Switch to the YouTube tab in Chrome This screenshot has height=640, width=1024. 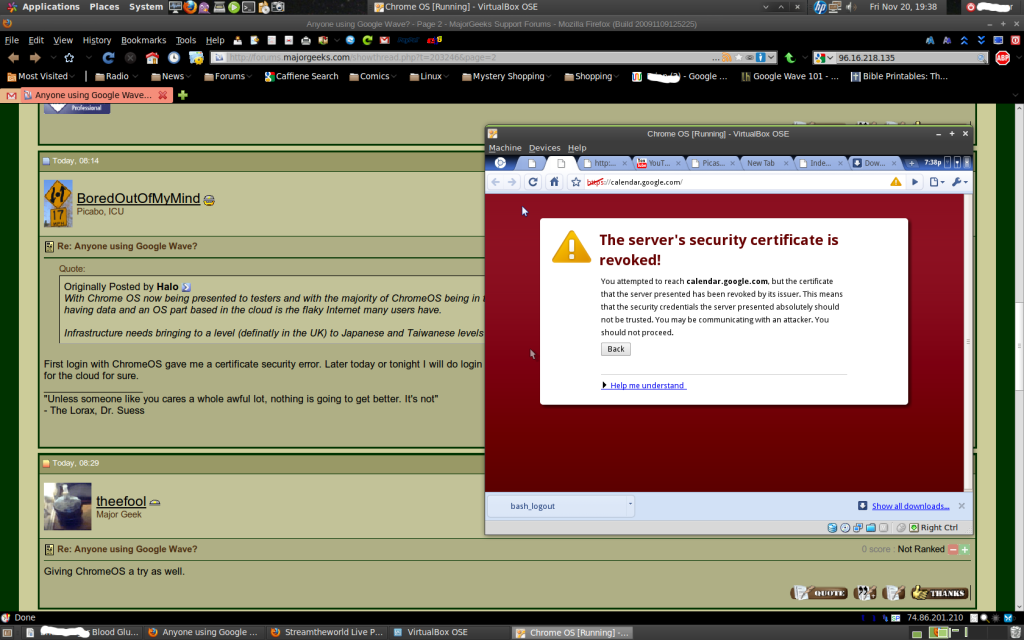(657, 162)
